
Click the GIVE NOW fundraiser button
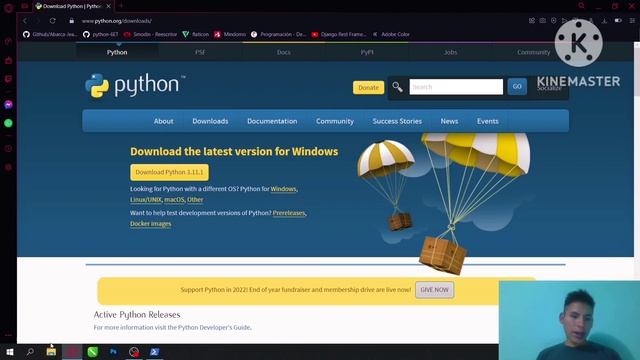[434, 290]
